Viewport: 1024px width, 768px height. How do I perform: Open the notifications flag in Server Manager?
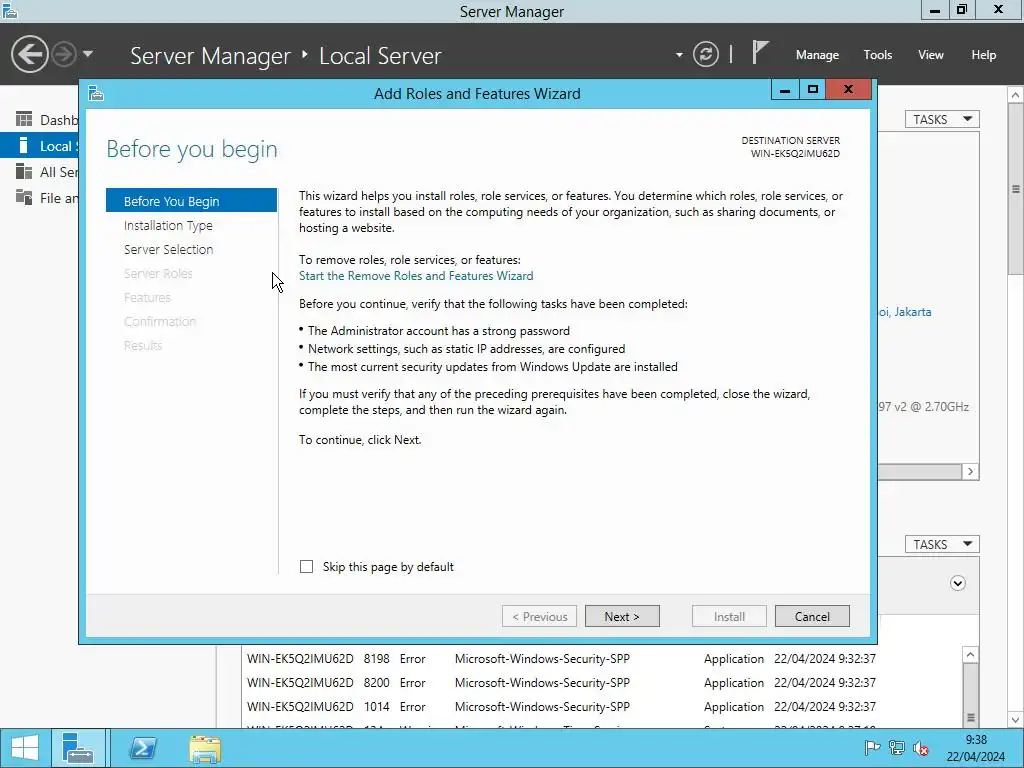point(759,52)
